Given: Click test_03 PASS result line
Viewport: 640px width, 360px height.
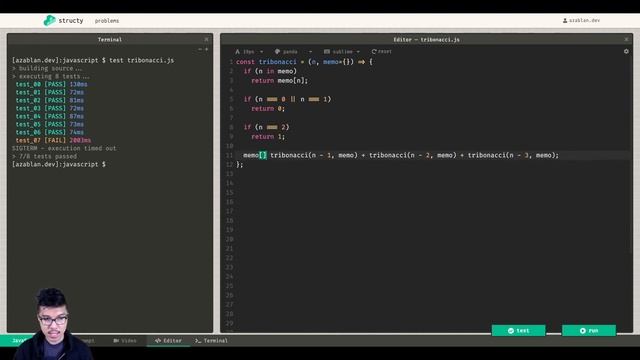Looking at the screenshot, I should click(x=49, y=108).
